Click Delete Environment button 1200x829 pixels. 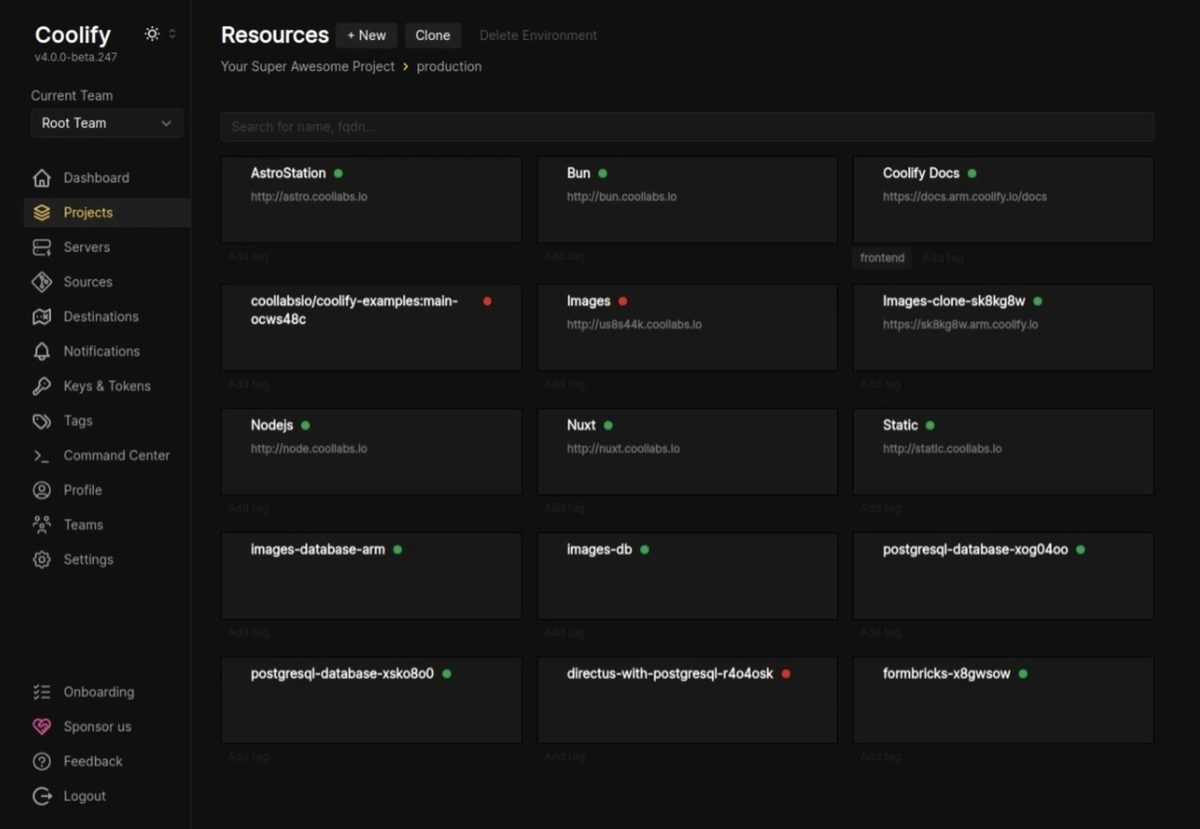[538, 35]
